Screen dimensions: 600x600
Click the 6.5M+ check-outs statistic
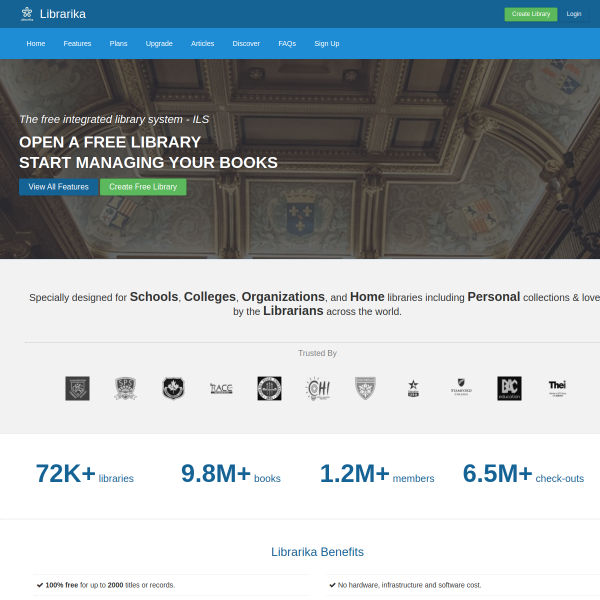(x=523, y=474)
